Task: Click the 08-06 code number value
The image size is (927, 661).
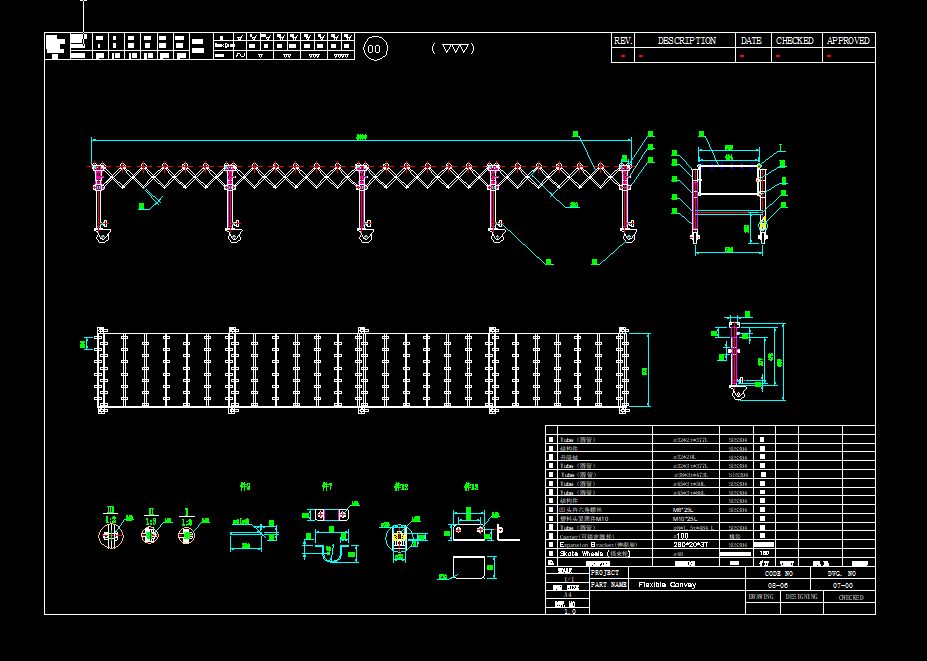Action: coord(777,585)
